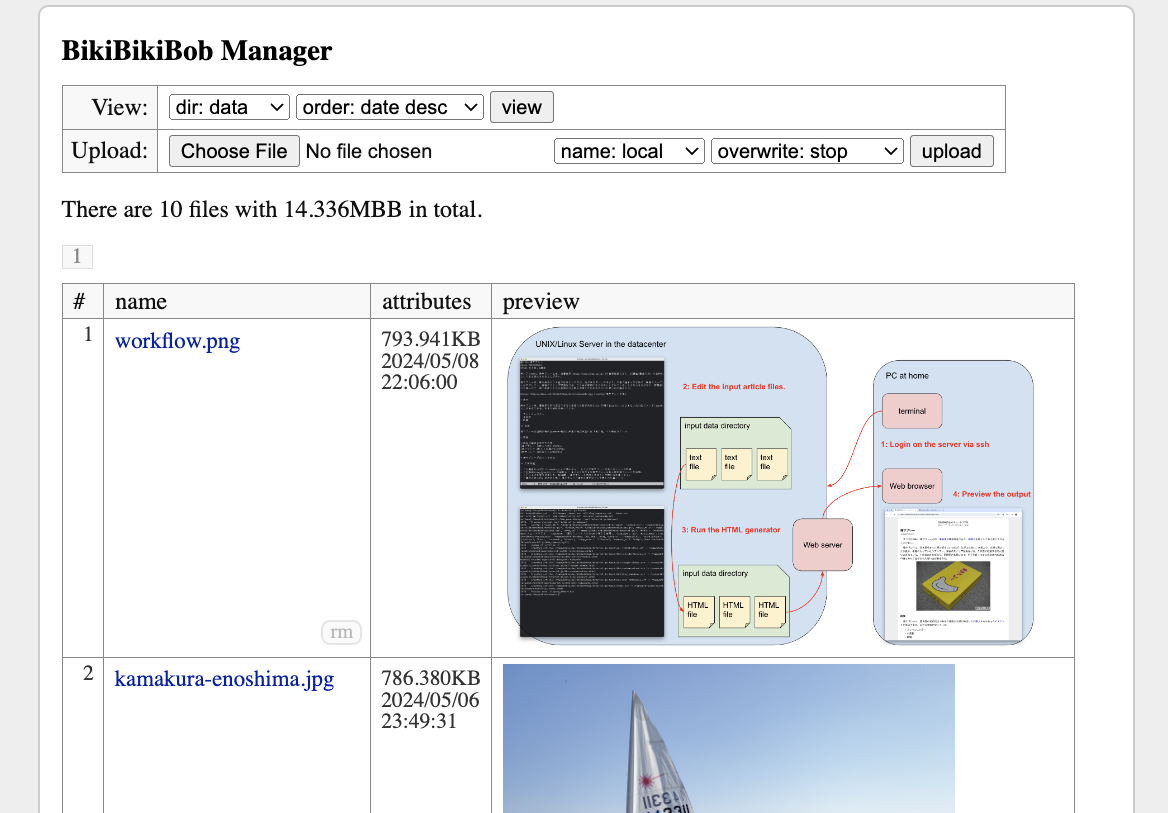Click the '#' column header
This screenshot has width=1168, height=813.
point(80,301)
